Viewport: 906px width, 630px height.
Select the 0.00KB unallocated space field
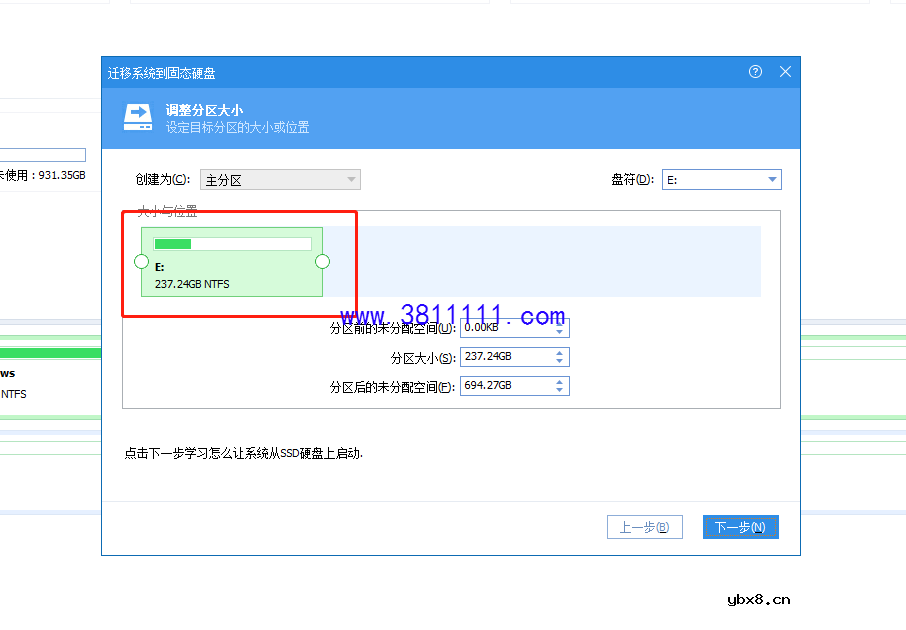point(505,327)
